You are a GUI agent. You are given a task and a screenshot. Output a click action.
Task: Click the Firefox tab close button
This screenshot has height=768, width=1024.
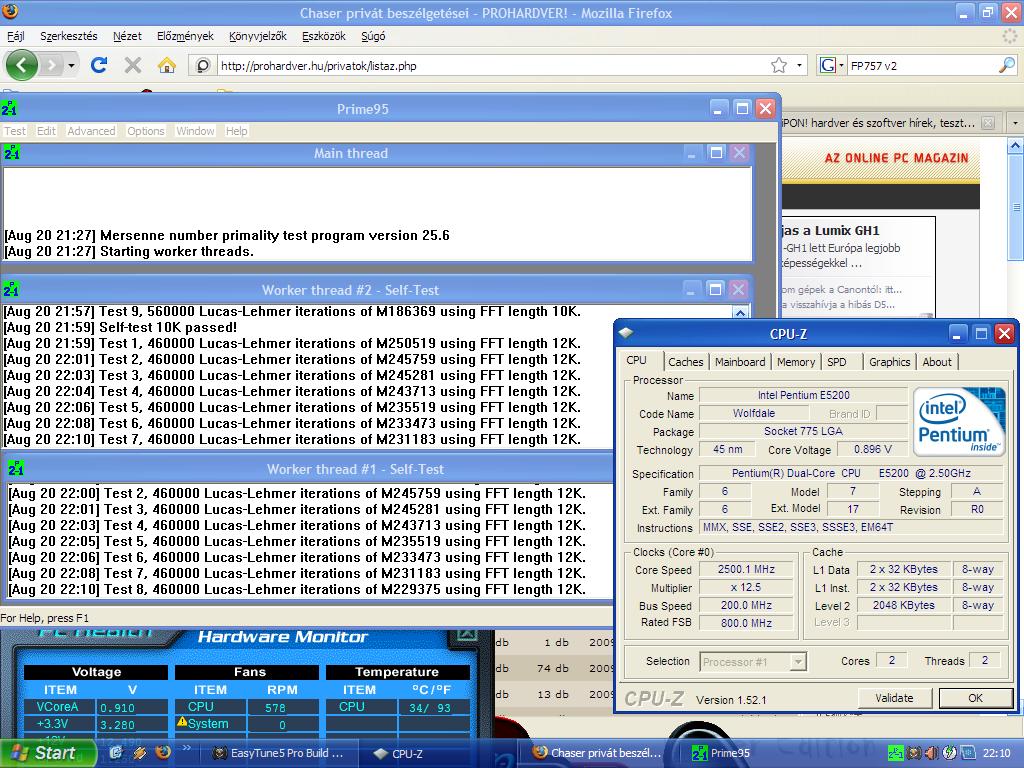pyautogui.click(x=988, y=123)
